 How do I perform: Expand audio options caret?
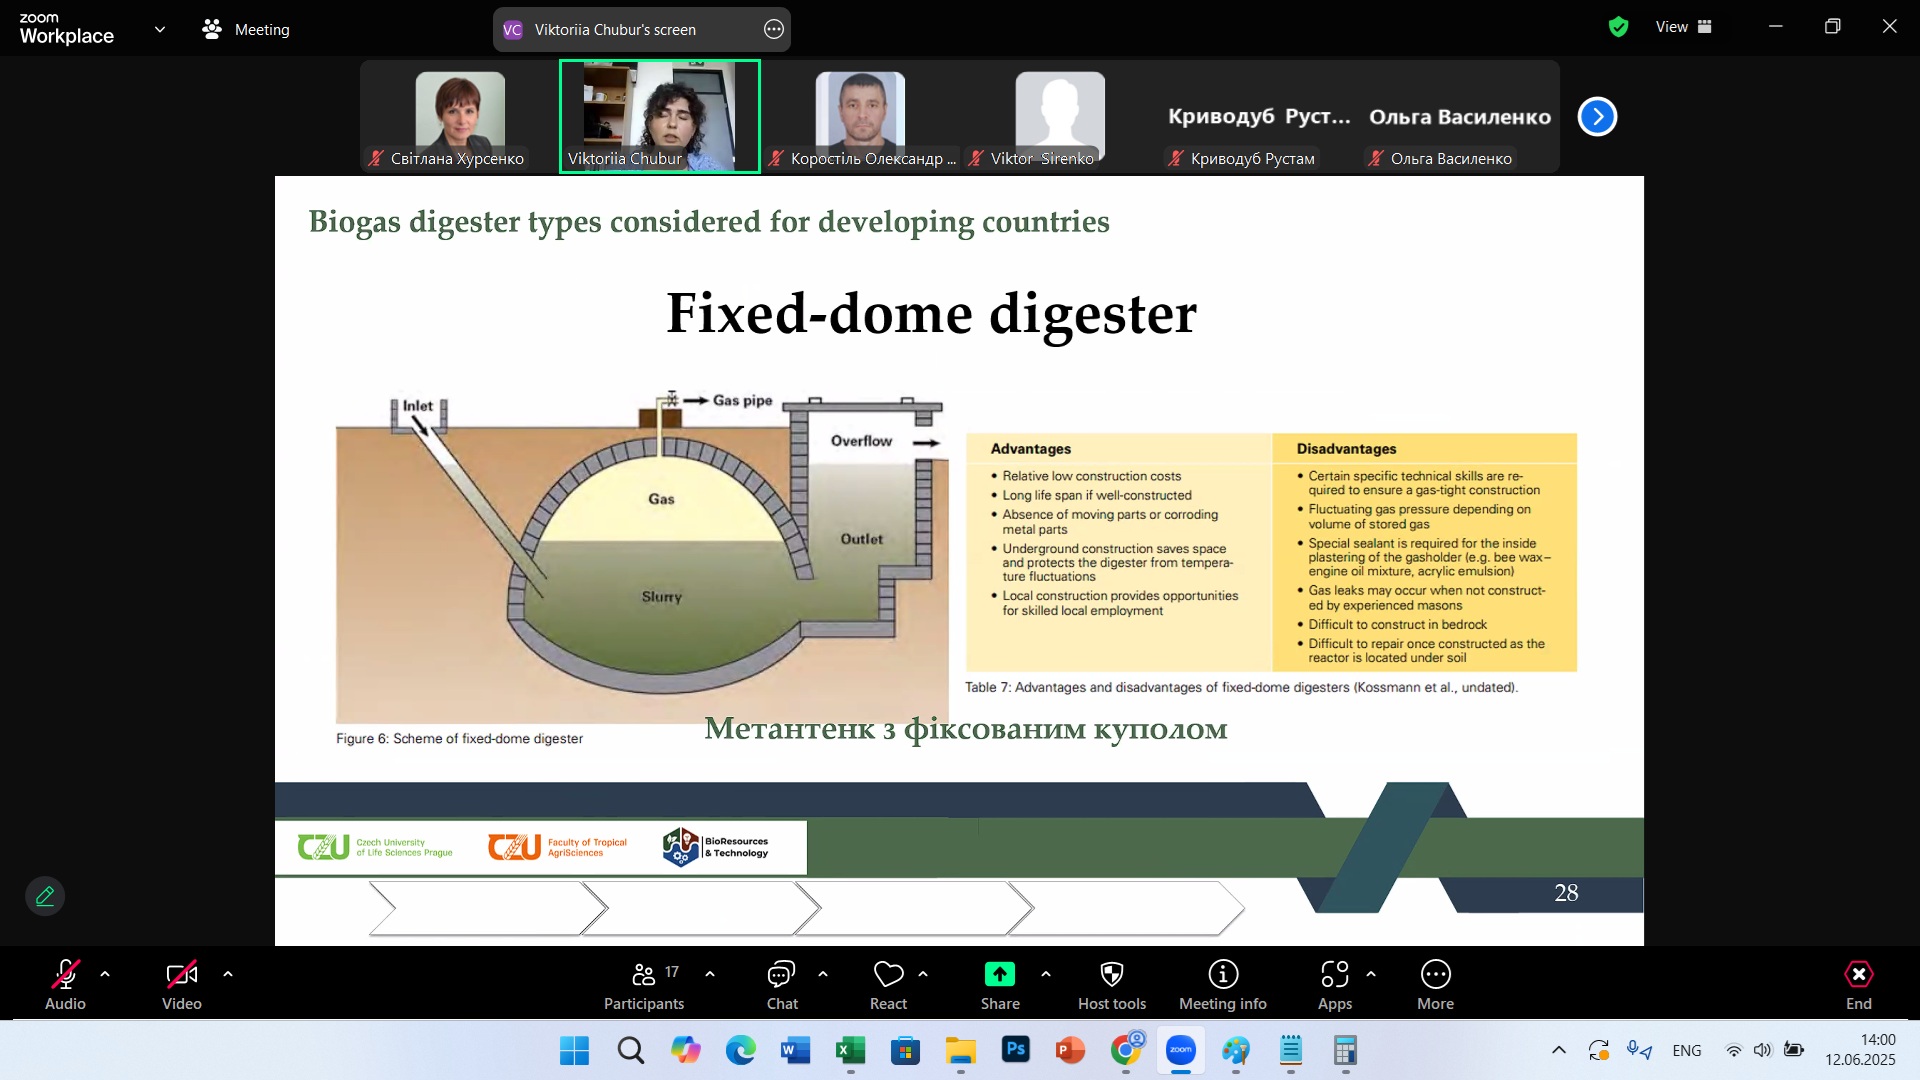[x=105, y=974]
